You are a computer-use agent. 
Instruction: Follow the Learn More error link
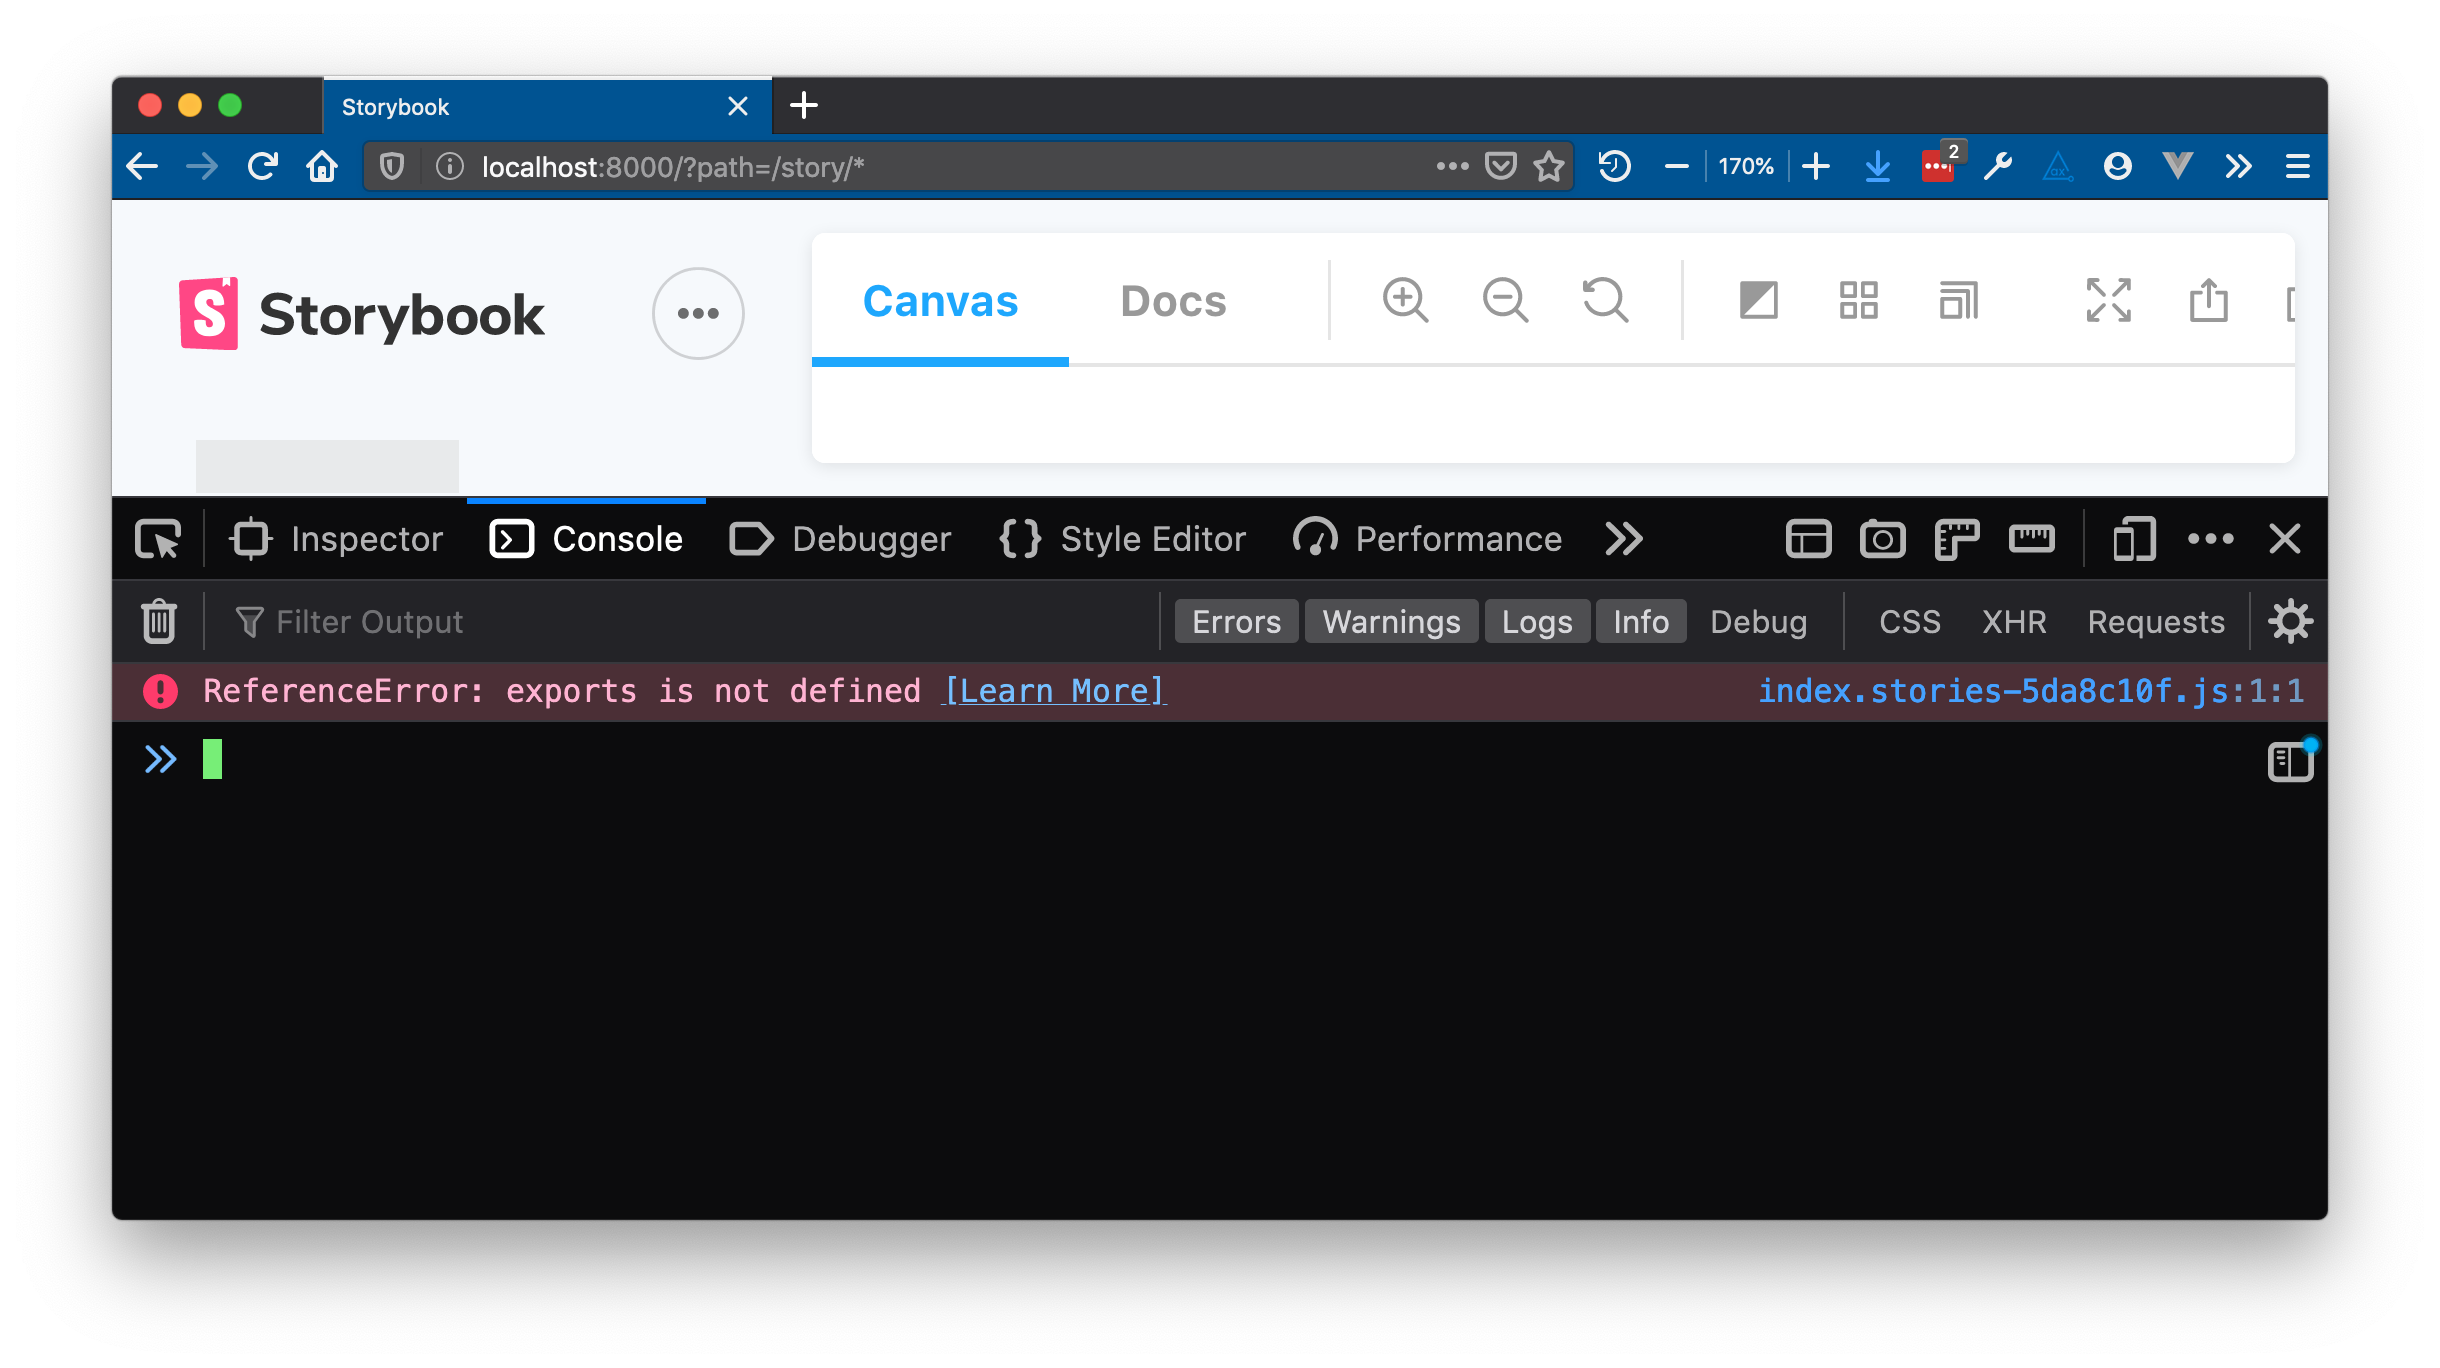point(1053,691)
